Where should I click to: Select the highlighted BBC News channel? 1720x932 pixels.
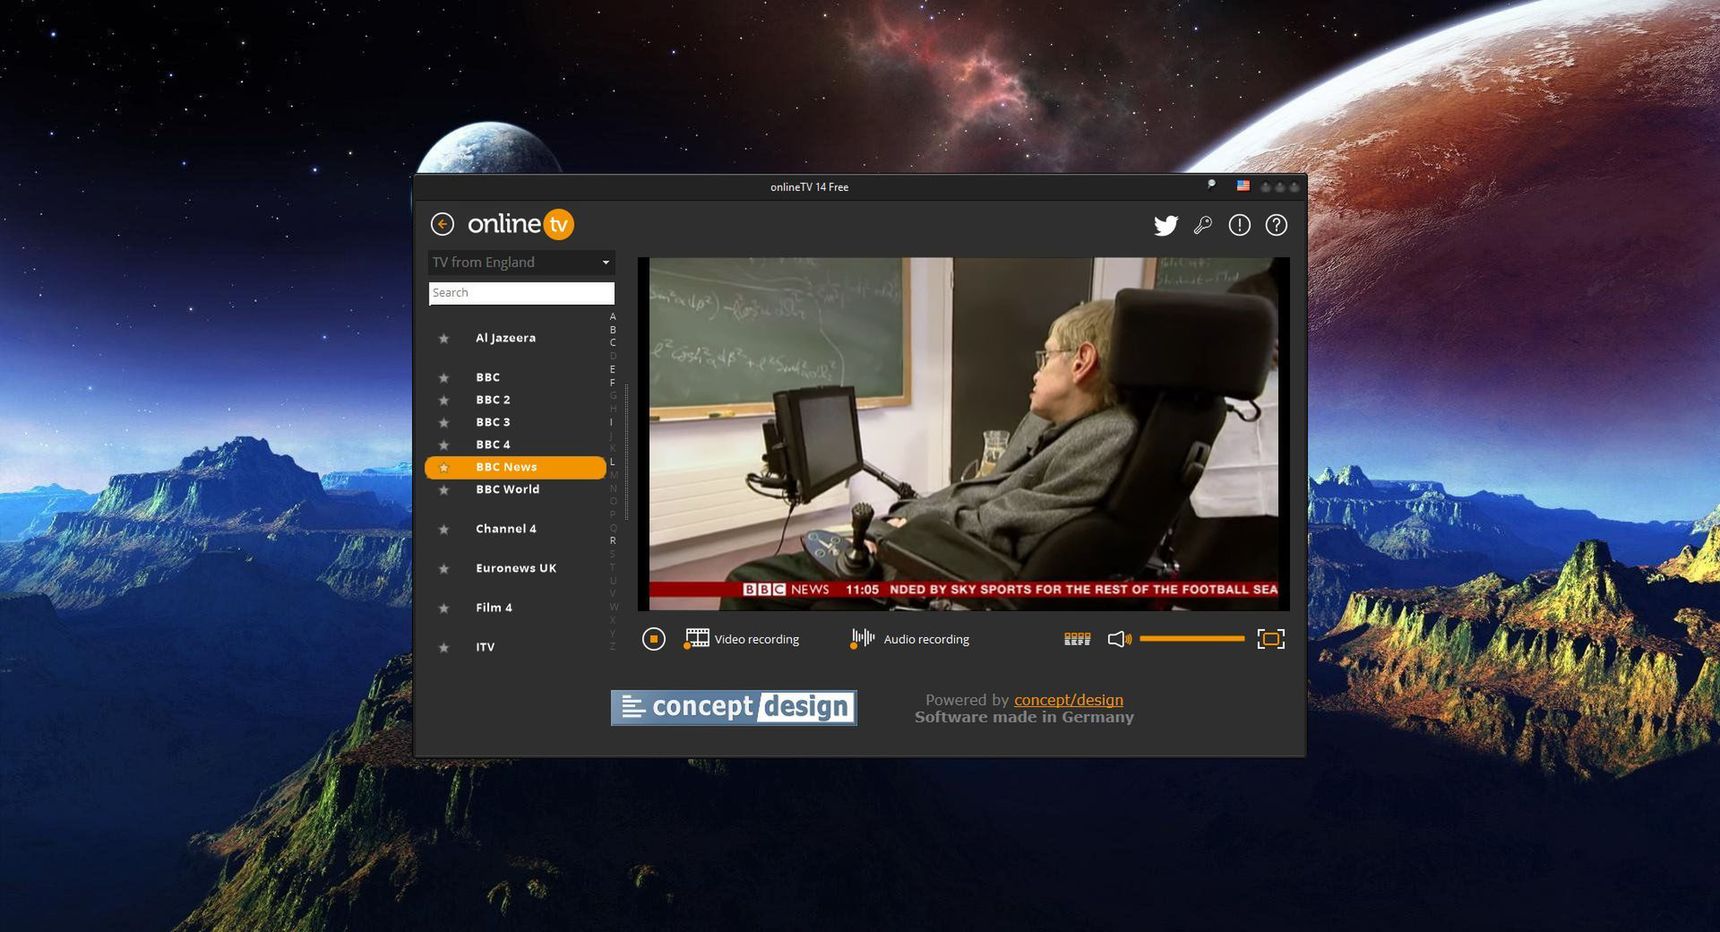(515, 467)
